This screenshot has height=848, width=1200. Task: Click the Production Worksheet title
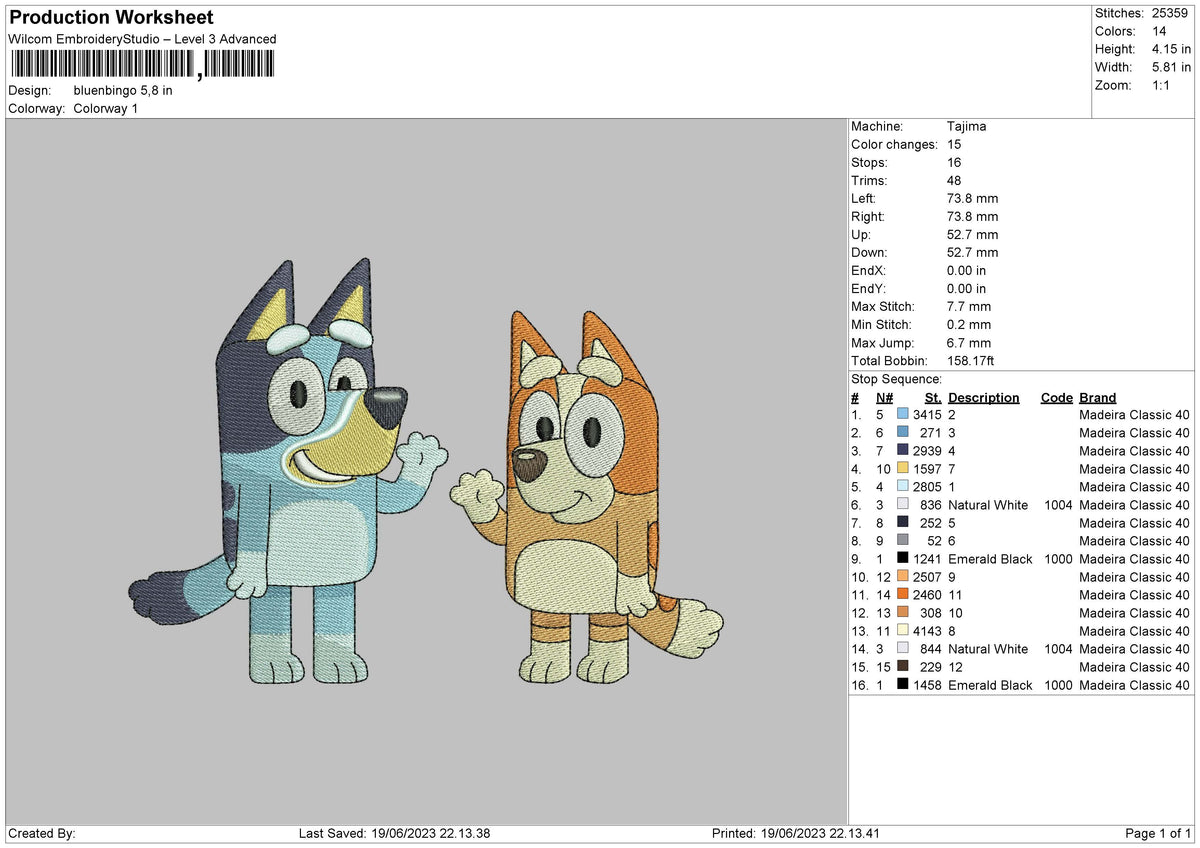click(111, 18)
